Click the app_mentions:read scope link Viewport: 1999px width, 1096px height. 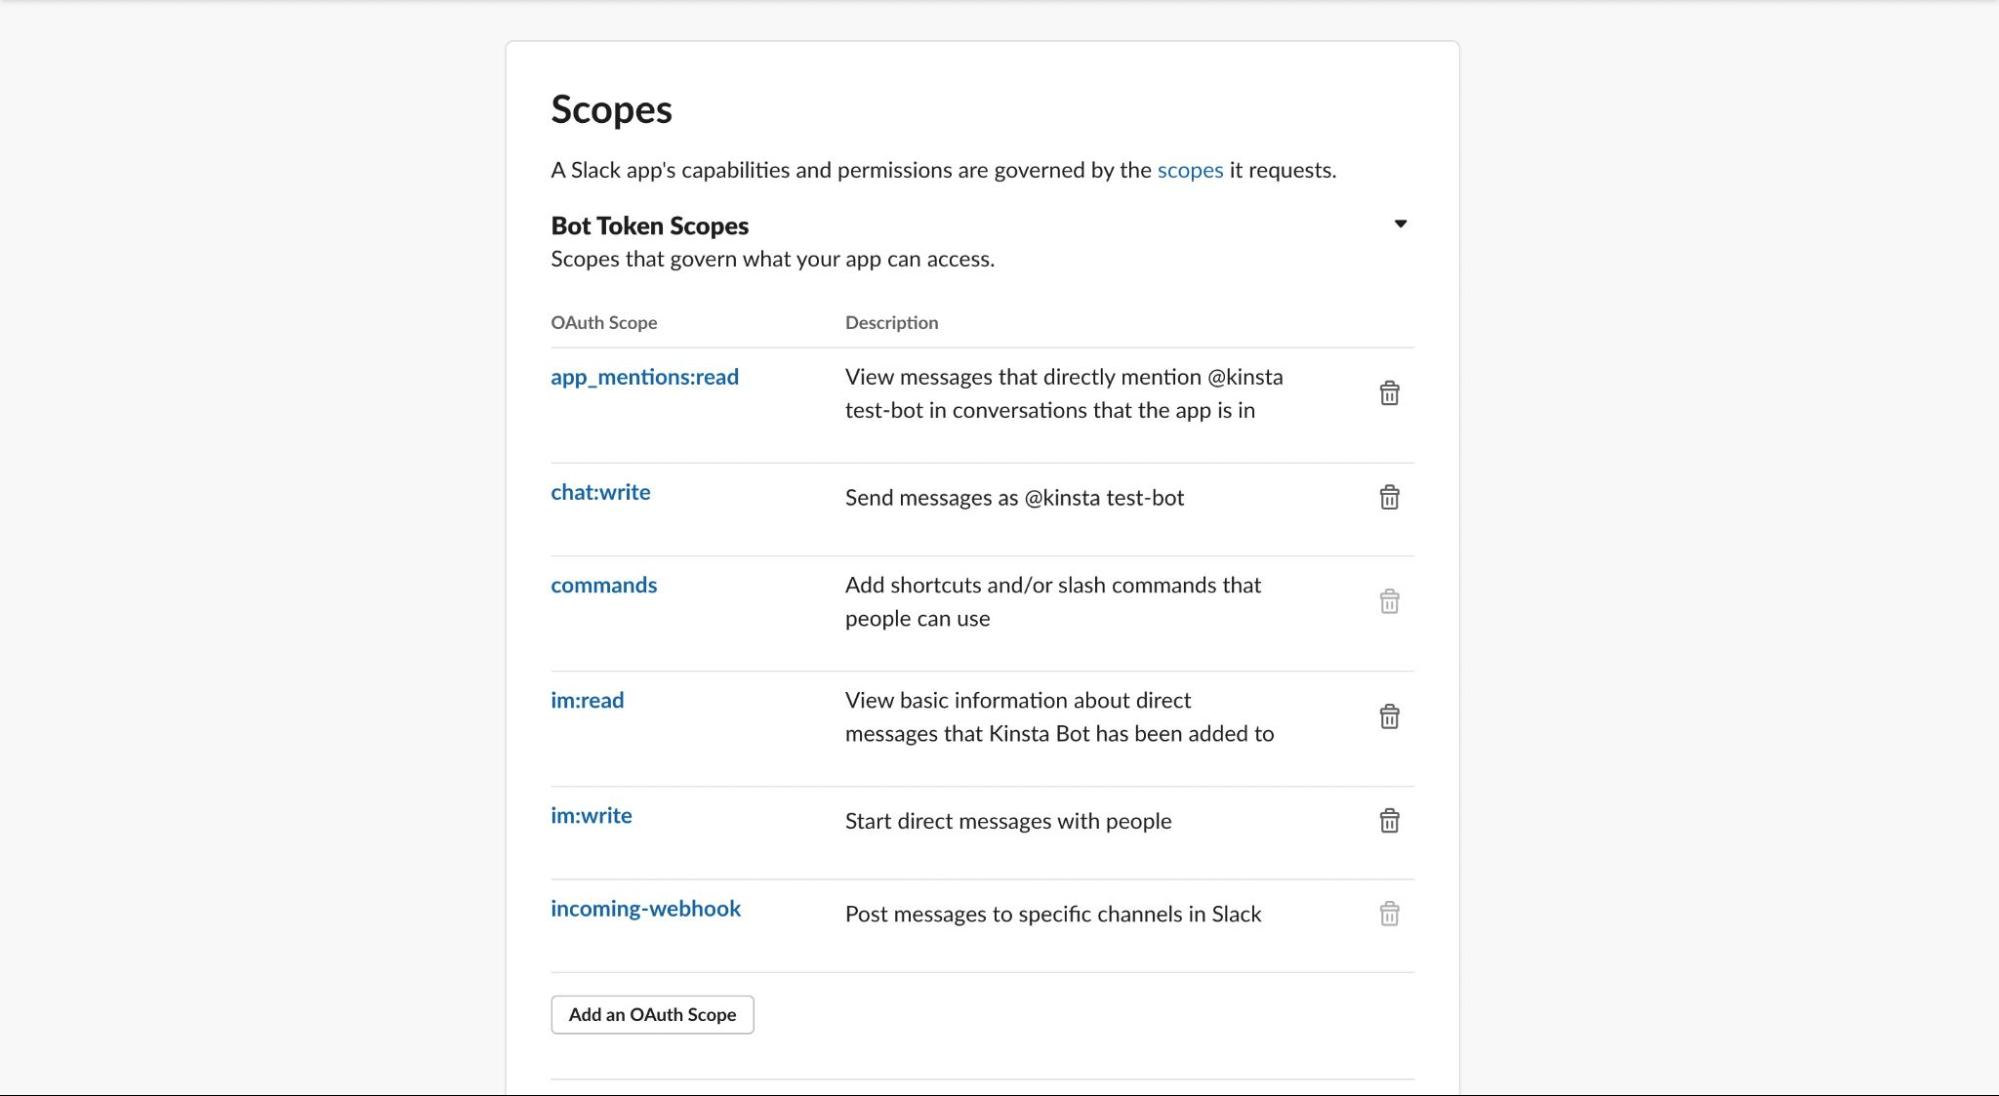coord(644,375)
